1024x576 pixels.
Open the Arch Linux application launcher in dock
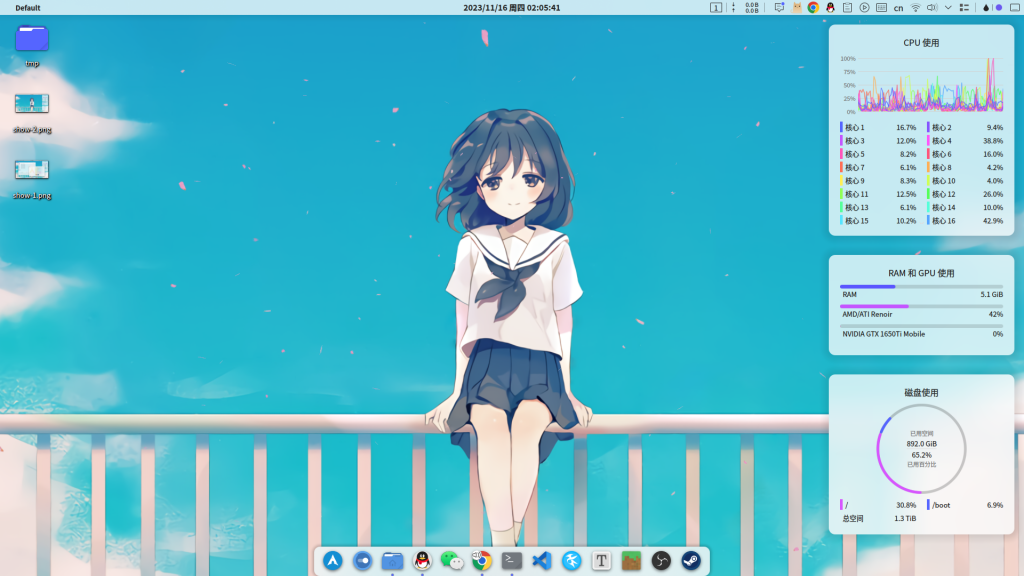(332, 560)
